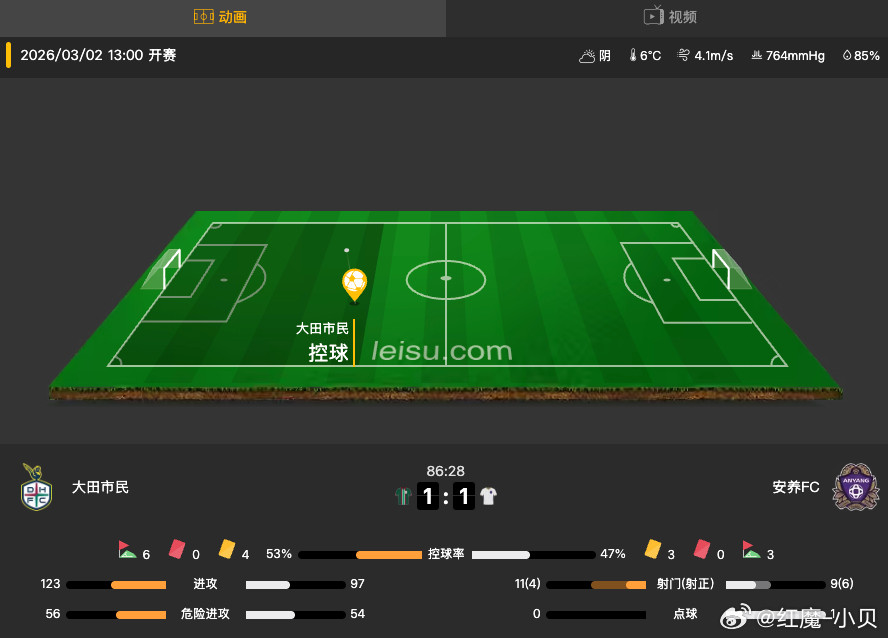The height and width of the screenshot is (638, 888).
Task: Click 大田市民 green home jersey icon
Action: pyautogui.click(x=403, y=496)
